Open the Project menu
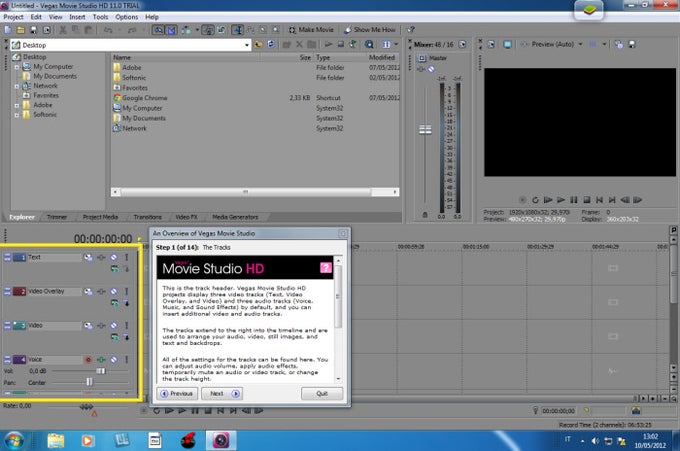The width and height of the screenshot is (680, 451). [13, 17]
